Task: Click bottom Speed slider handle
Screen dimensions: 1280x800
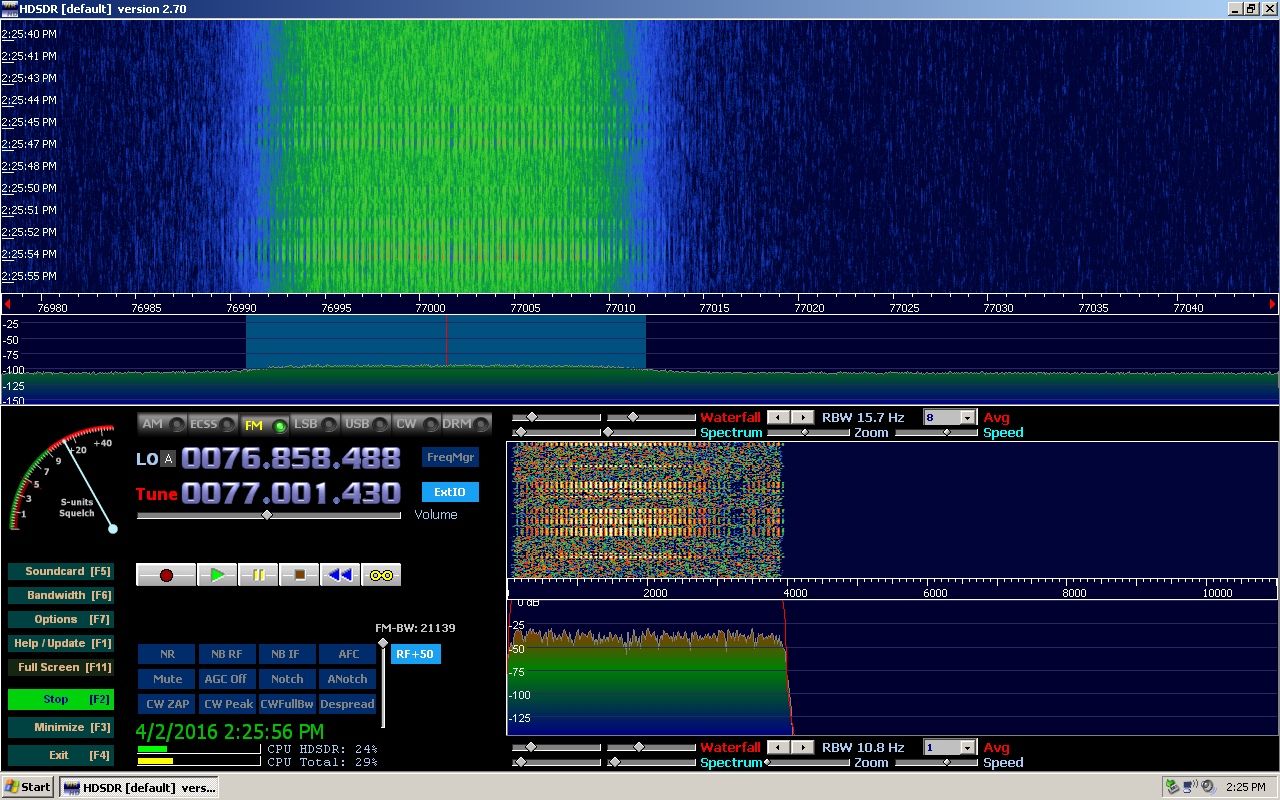Action: 946,762
